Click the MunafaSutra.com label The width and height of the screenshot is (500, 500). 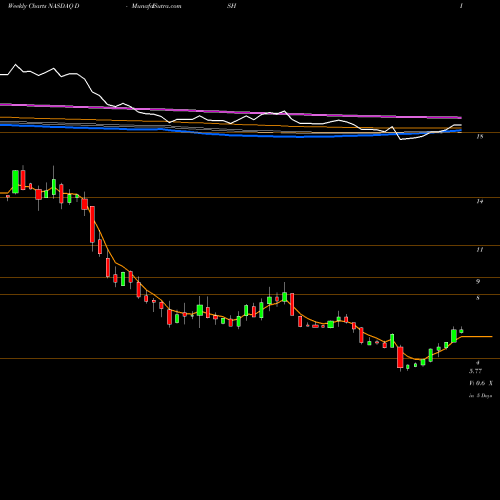(156, 6)
